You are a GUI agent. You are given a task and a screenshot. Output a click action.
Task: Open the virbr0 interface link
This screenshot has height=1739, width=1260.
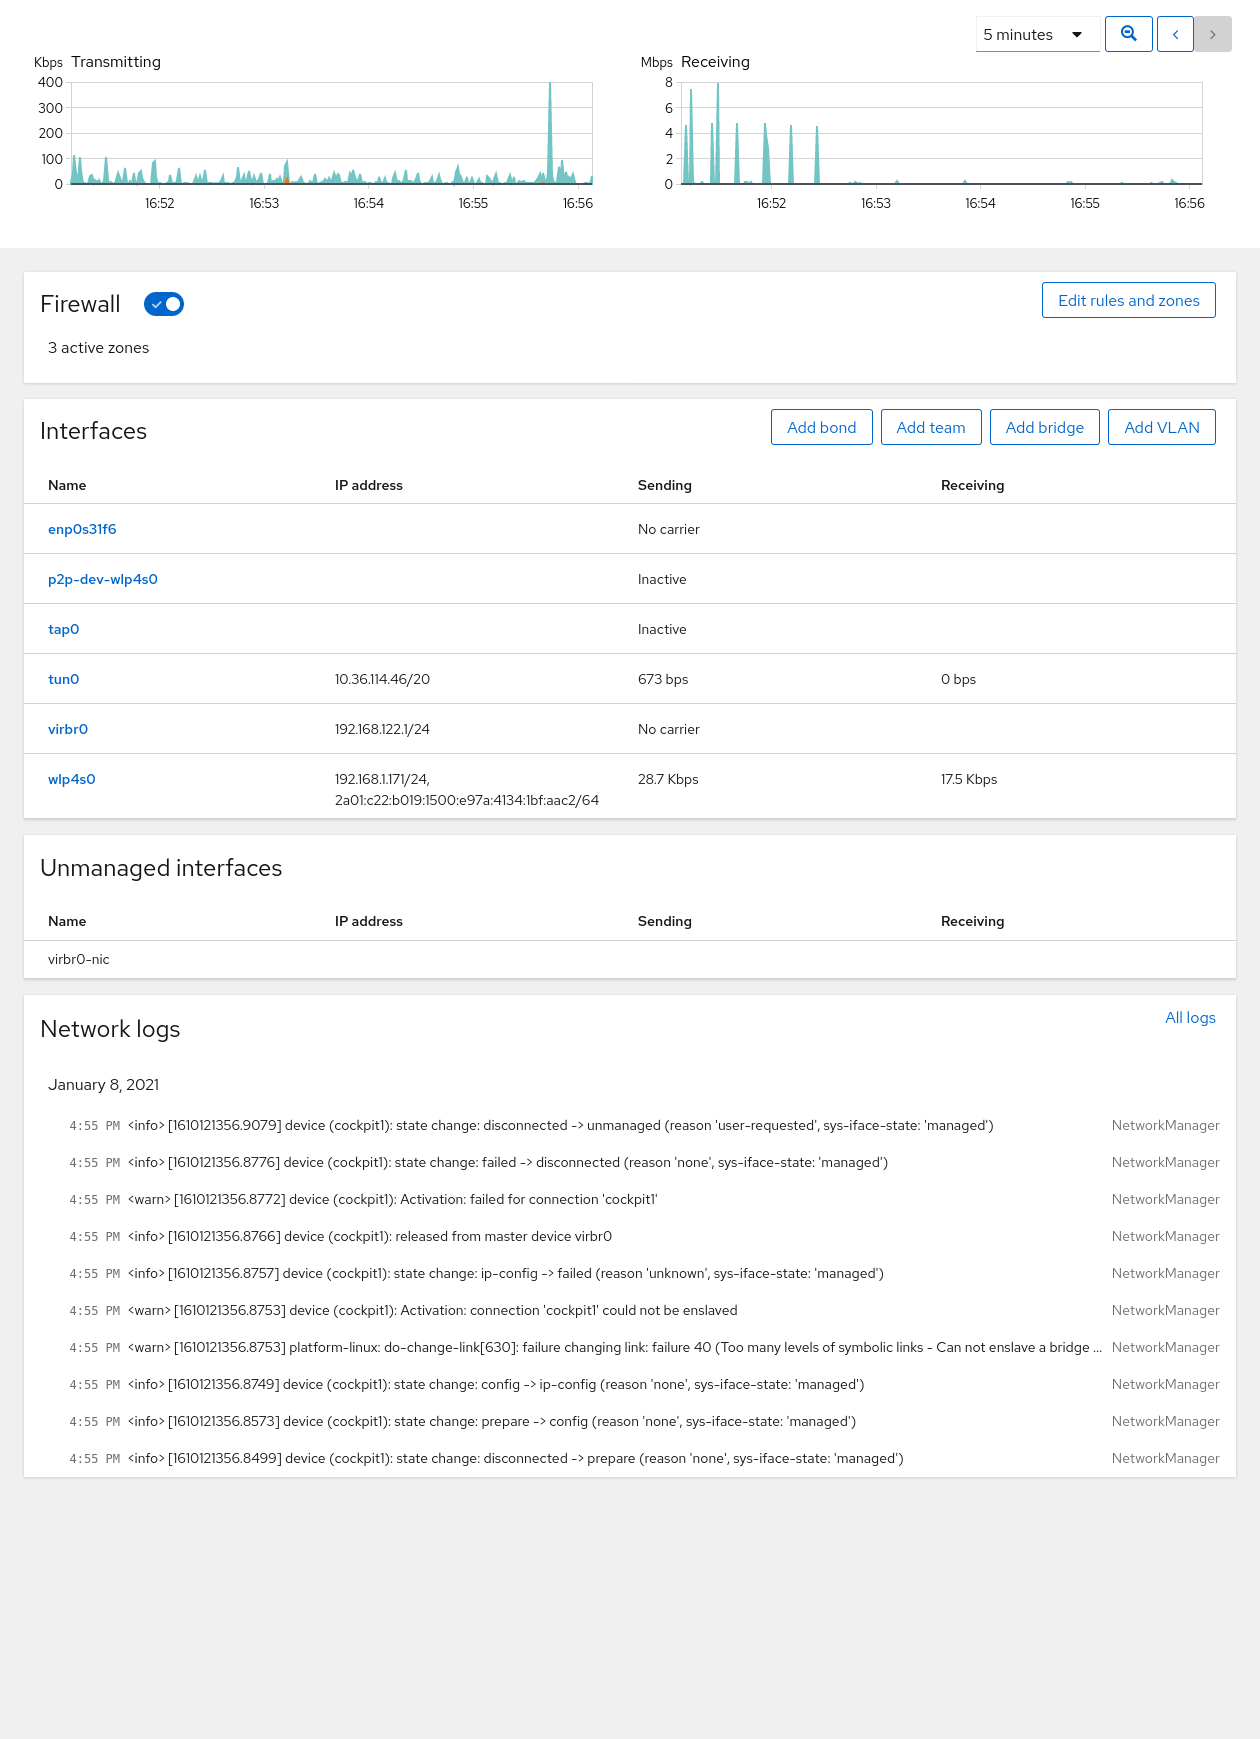(68, 729)
